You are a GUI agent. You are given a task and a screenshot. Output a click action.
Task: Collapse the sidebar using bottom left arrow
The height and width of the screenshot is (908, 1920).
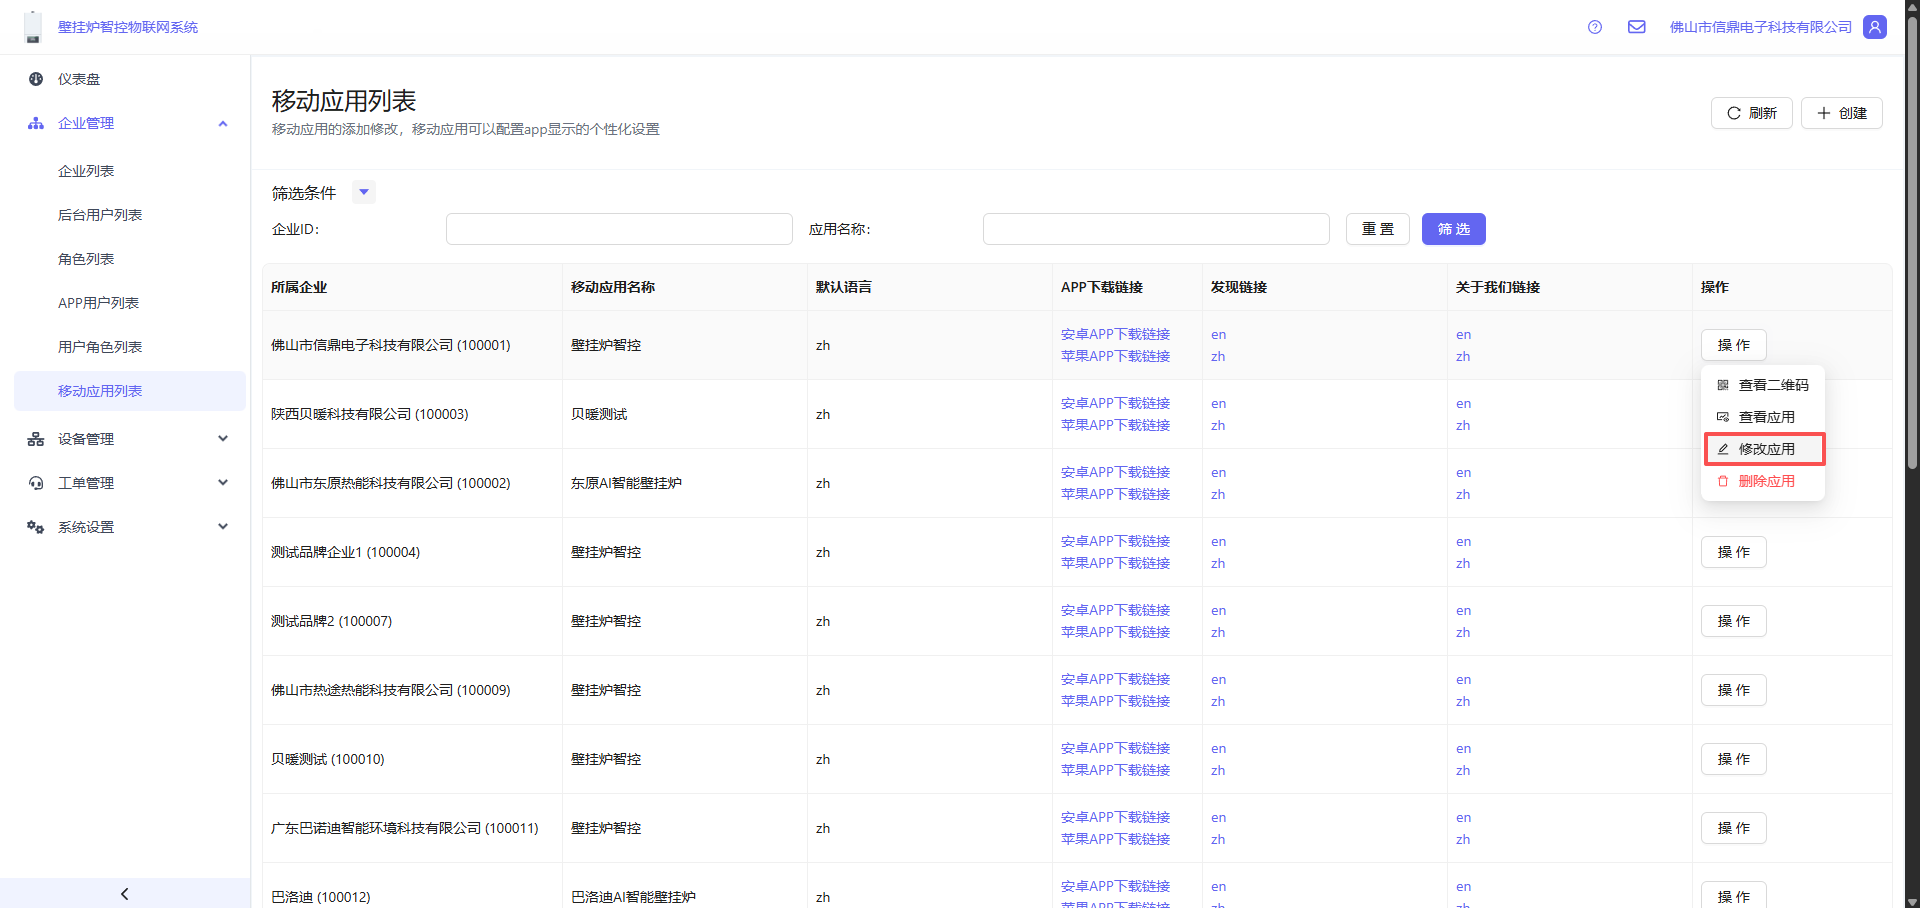pos(125,893)
